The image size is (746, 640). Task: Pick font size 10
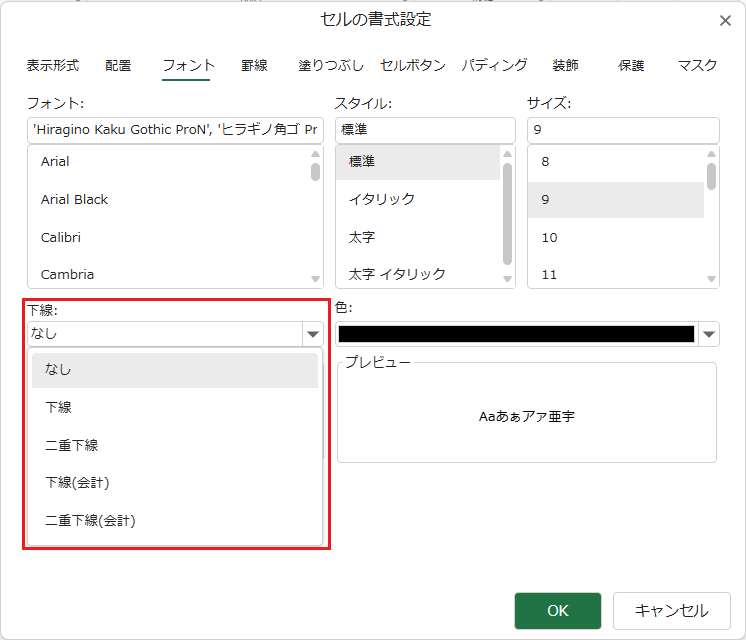(616, 237)
